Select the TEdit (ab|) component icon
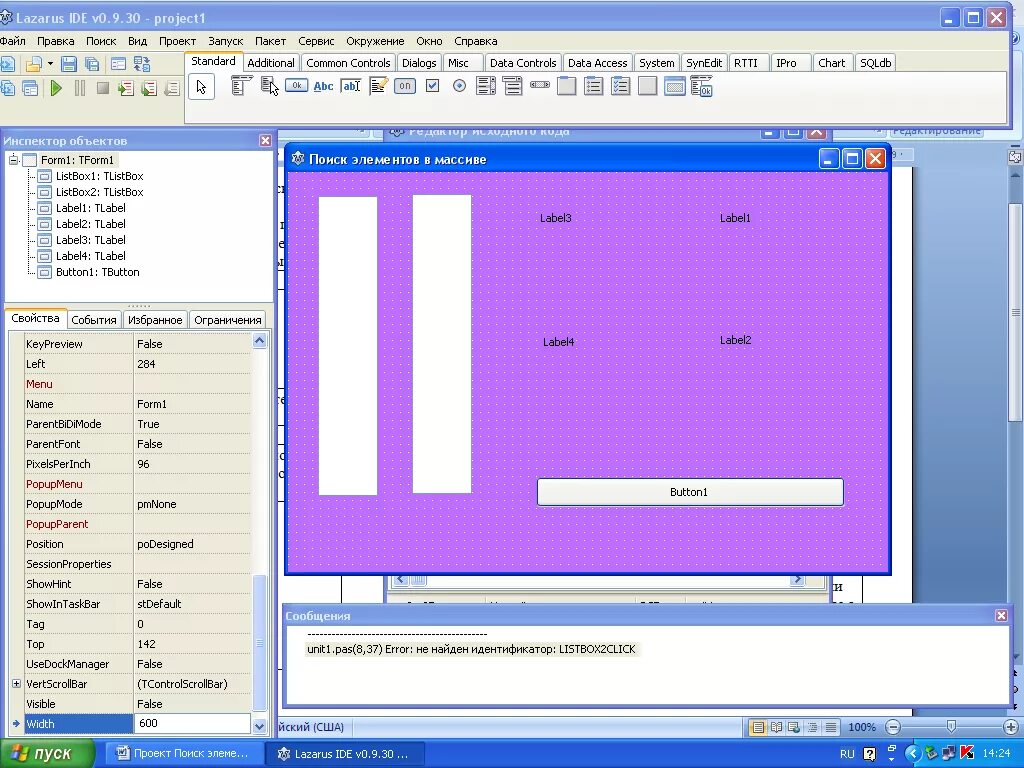The height and width of the screenshot is (768, 1024). coord(351,86)
